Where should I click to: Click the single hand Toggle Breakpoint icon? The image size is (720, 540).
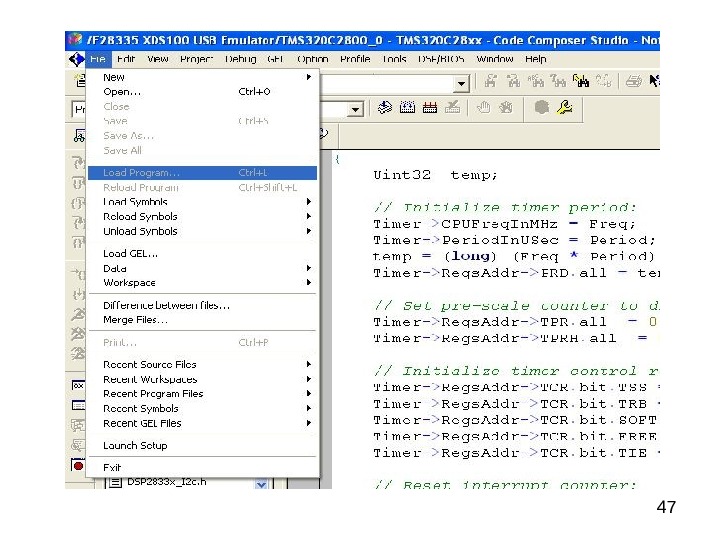(483, 107)
